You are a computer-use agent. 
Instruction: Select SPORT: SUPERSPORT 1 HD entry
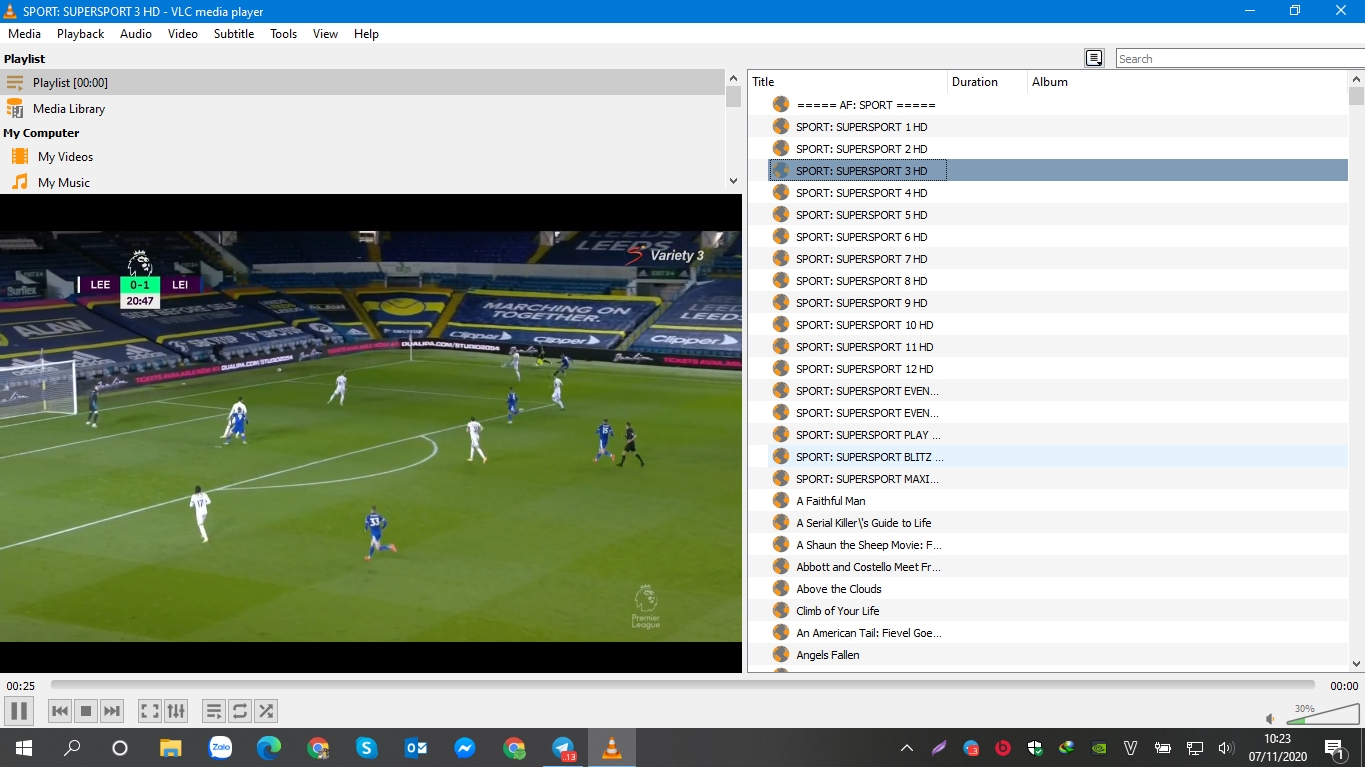(861, 127)
